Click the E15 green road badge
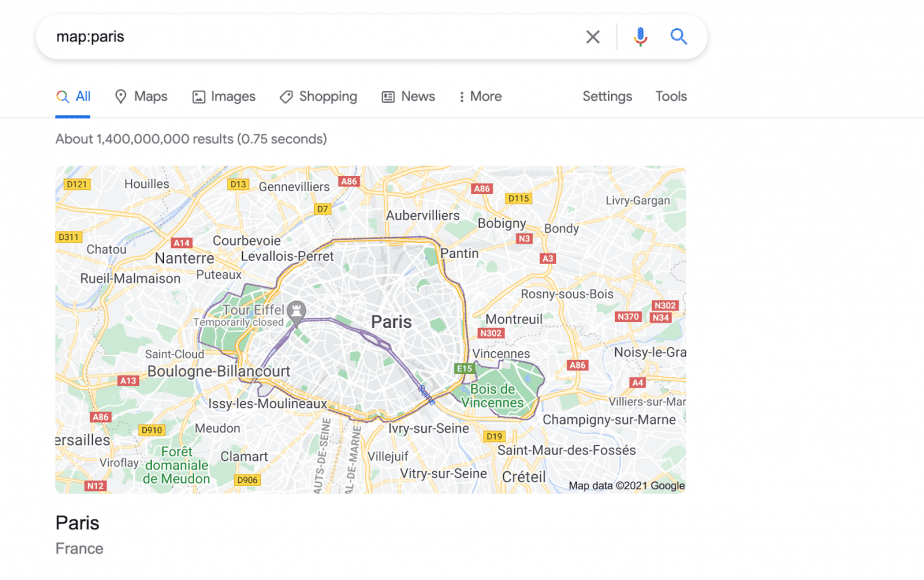The image size is (924, 580). tap(464, 369)
